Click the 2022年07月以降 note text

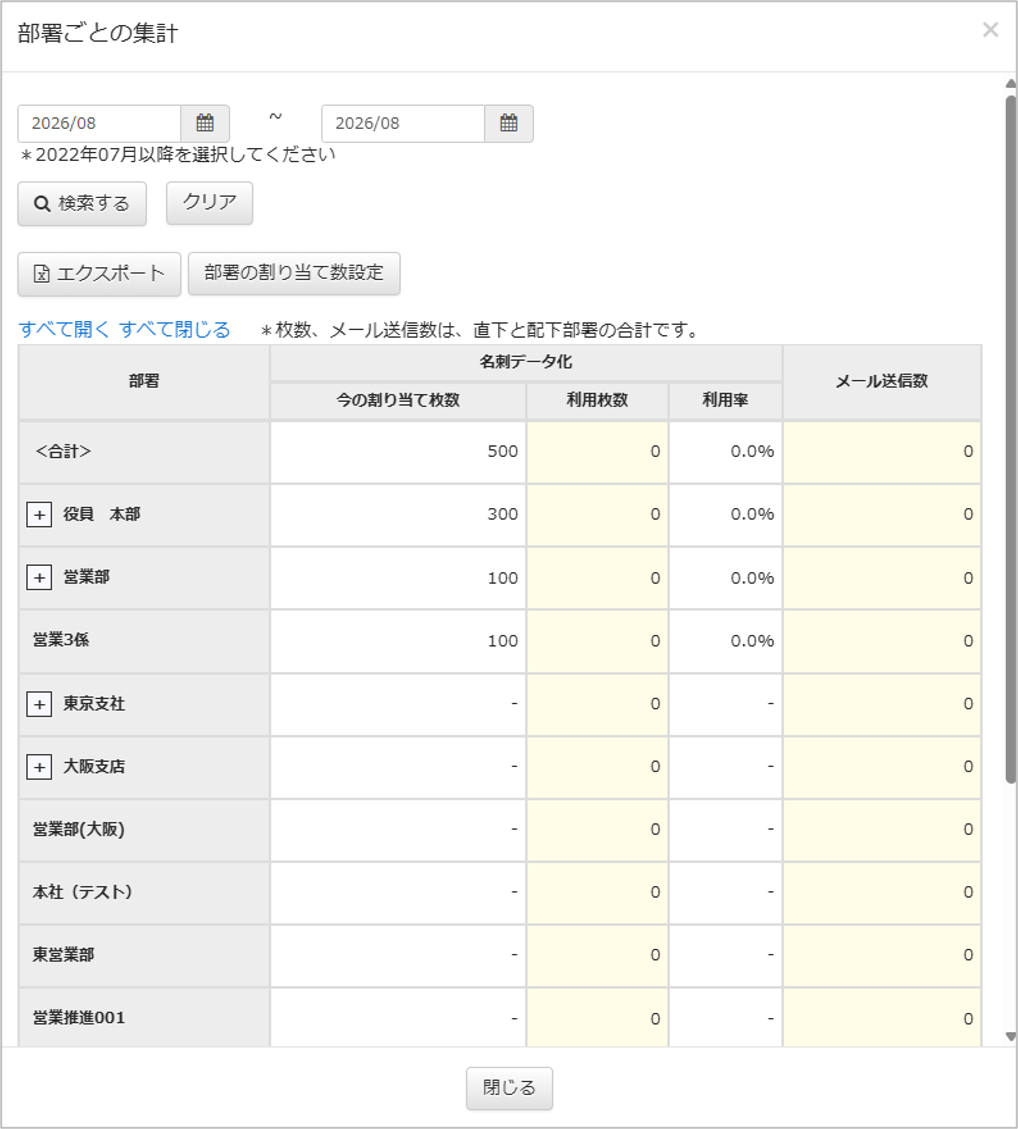(x=179, y=155)
